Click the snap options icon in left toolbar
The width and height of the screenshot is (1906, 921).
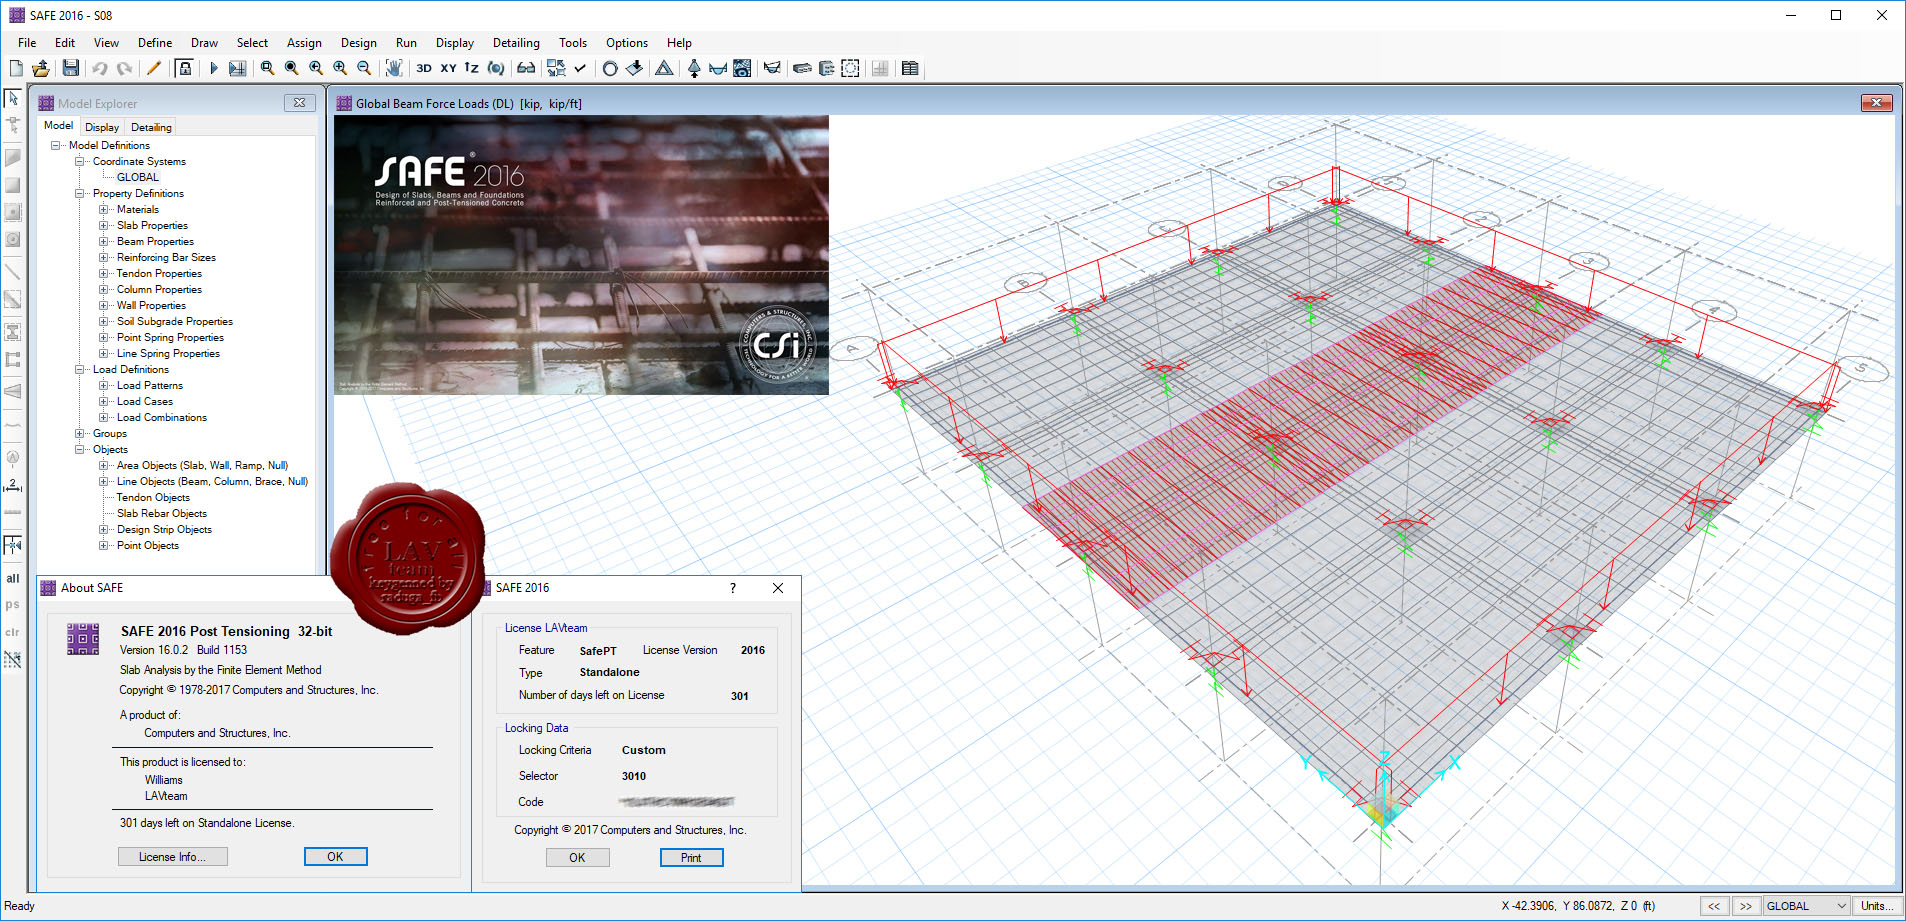coord(13,545)
